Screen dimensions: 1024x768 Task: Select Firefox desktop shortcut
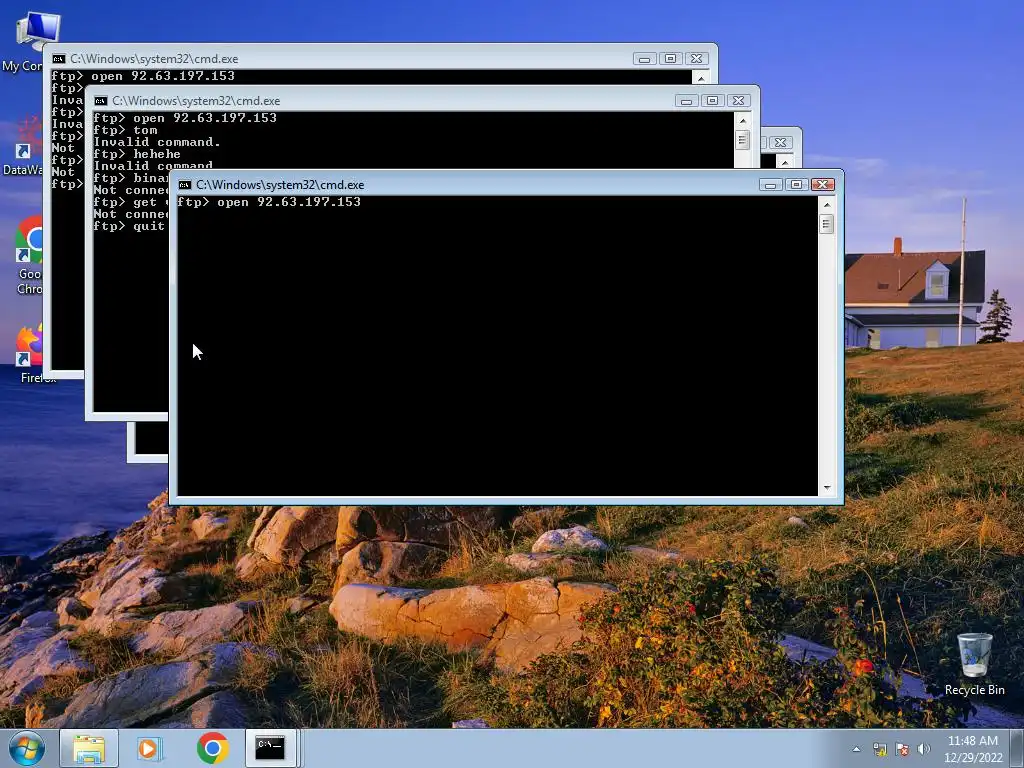pos(29,354)
